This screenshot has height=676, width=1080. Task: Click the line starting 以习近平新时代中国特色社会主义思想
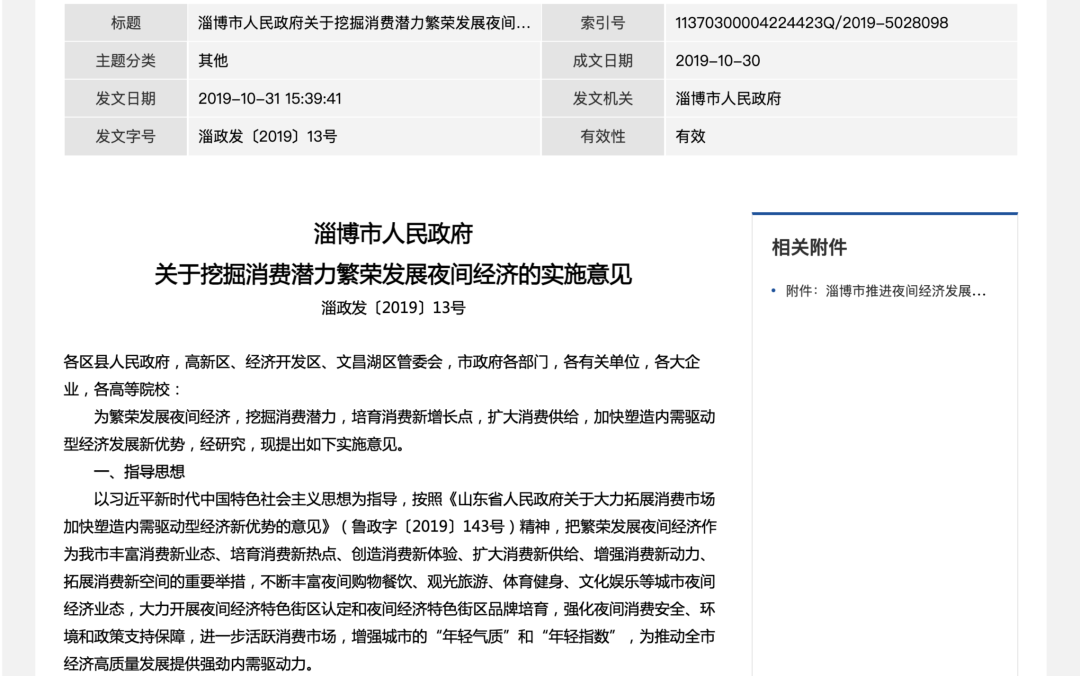[x=404, y=499]
